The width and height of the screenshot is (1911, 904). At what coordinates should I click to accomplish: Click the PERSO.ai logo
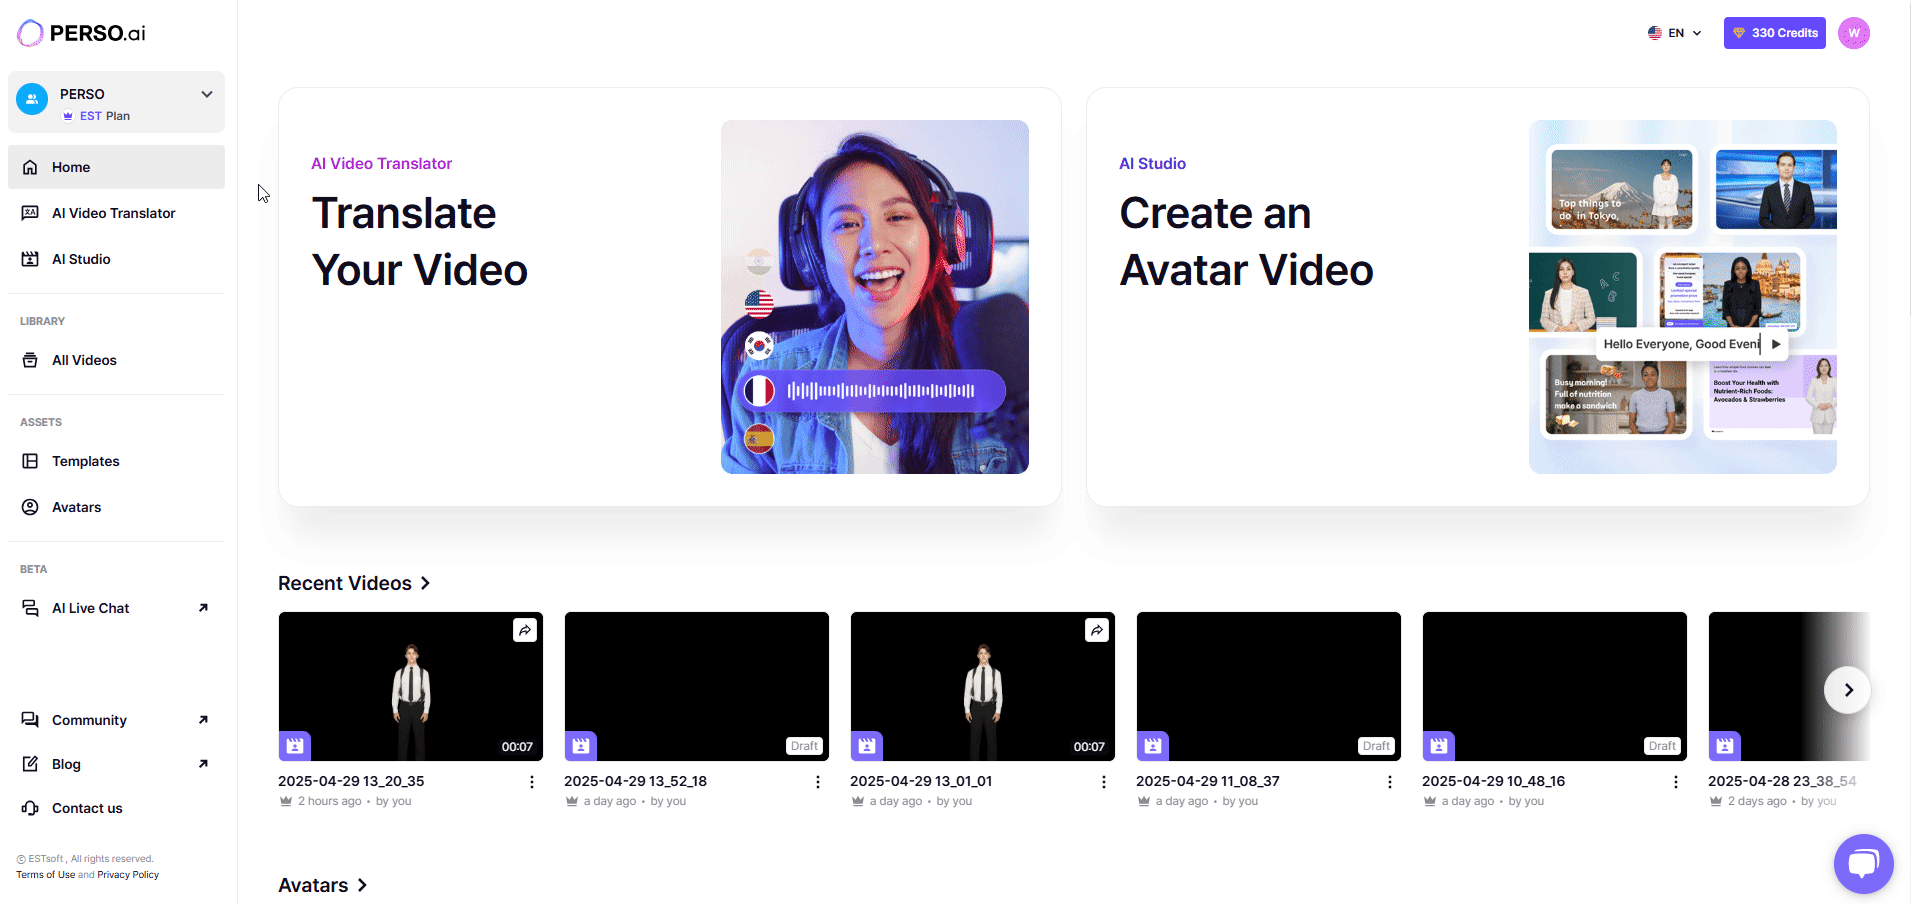(x=81, y=33)
